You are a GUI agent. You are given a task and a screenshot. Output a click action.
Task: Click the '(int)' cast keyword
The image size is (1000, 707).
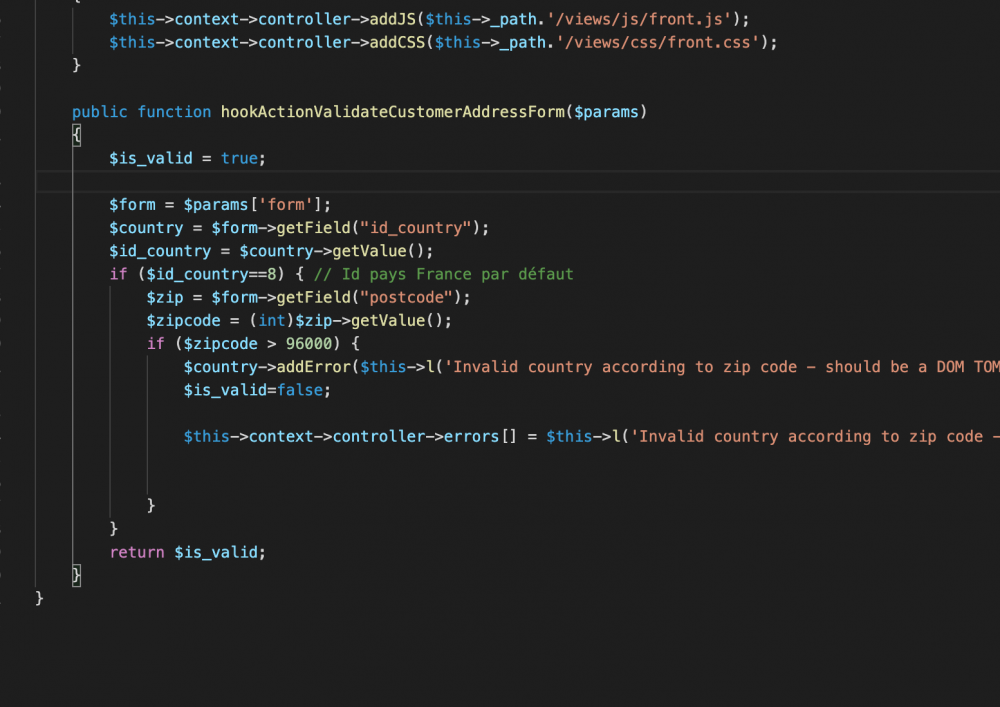tap(272, 321)
